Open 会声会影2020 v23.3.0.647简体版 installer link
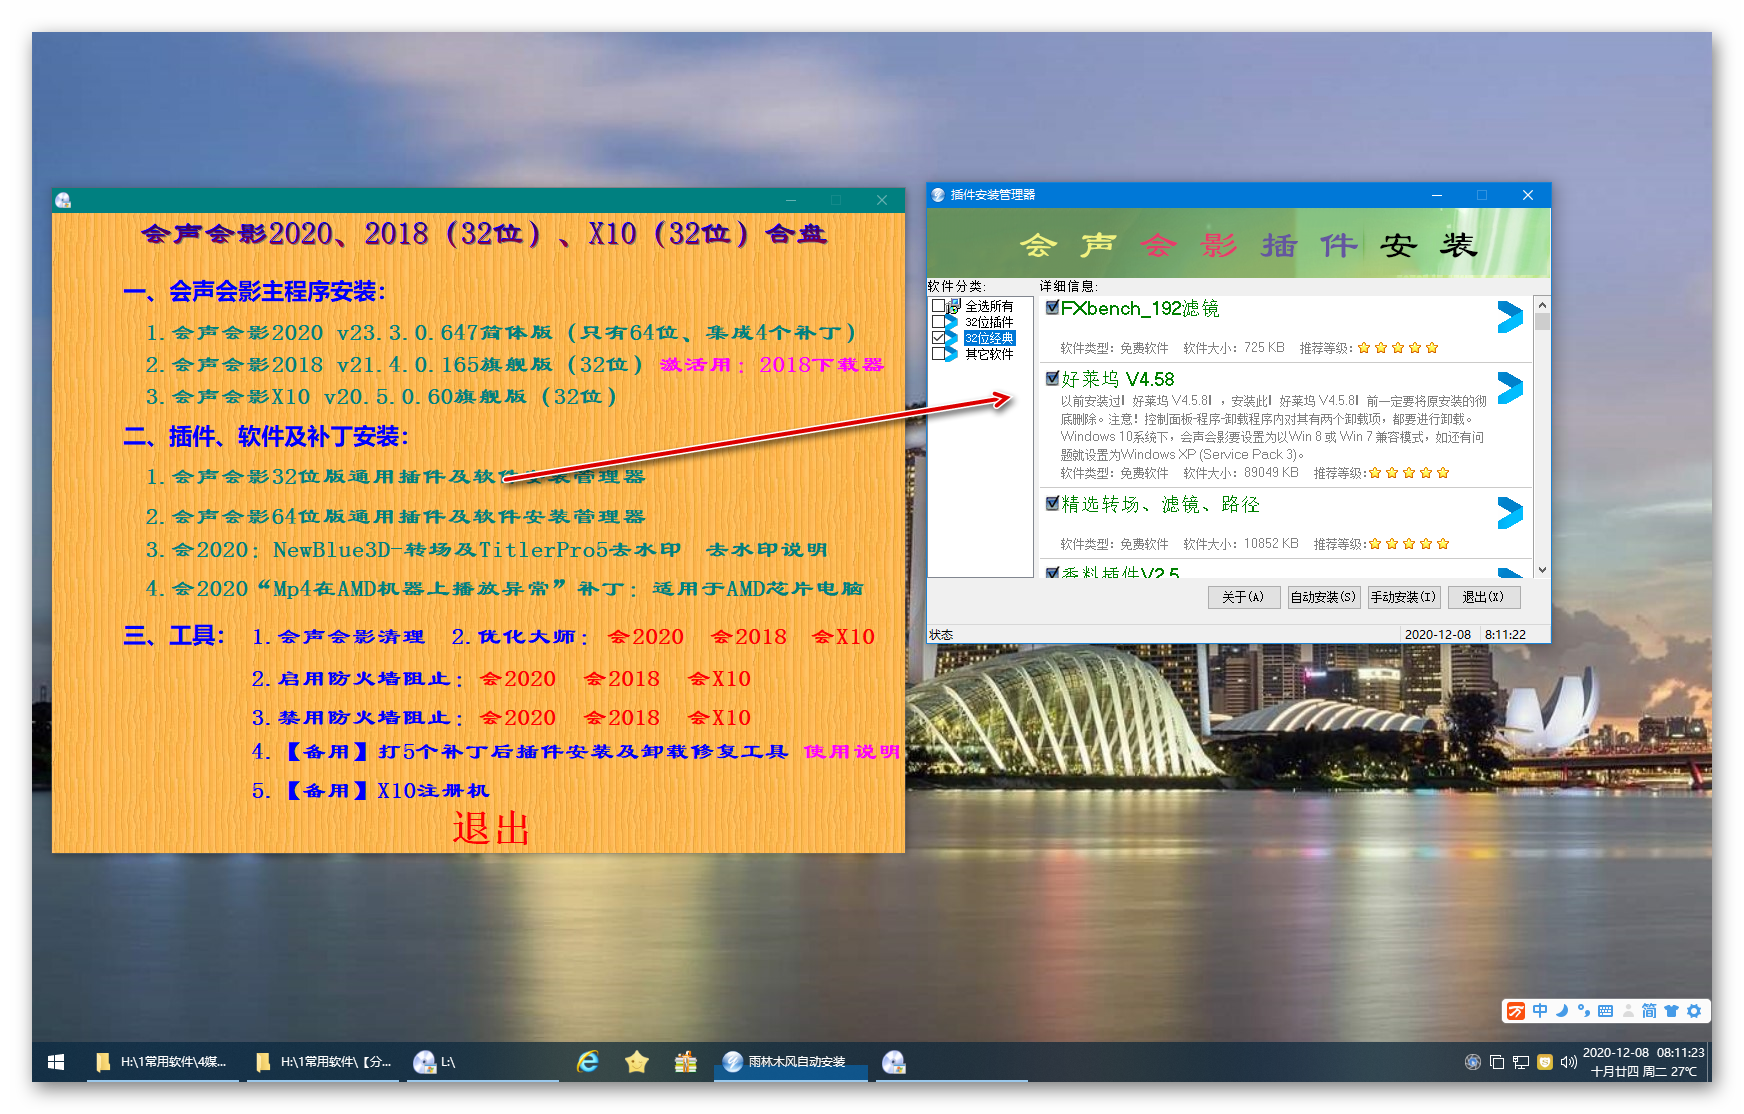Image resolution: width=1744 pixels, height=1114 pixels. [500, 333]
